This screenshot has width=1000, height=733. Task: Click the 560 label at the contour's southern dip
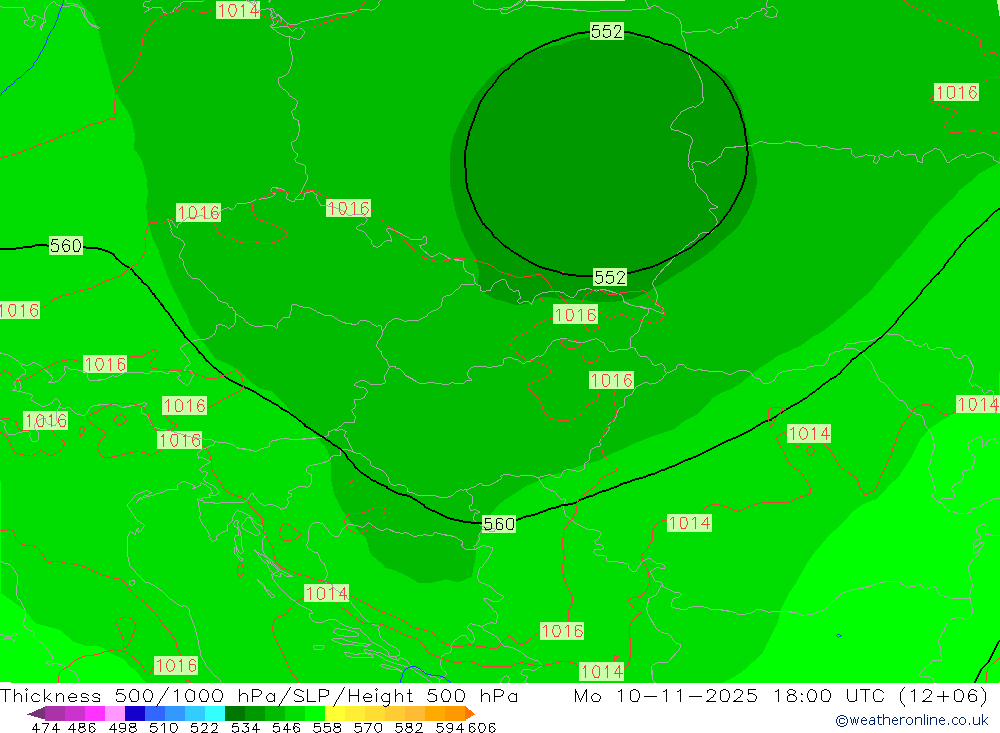pos(499,524)
